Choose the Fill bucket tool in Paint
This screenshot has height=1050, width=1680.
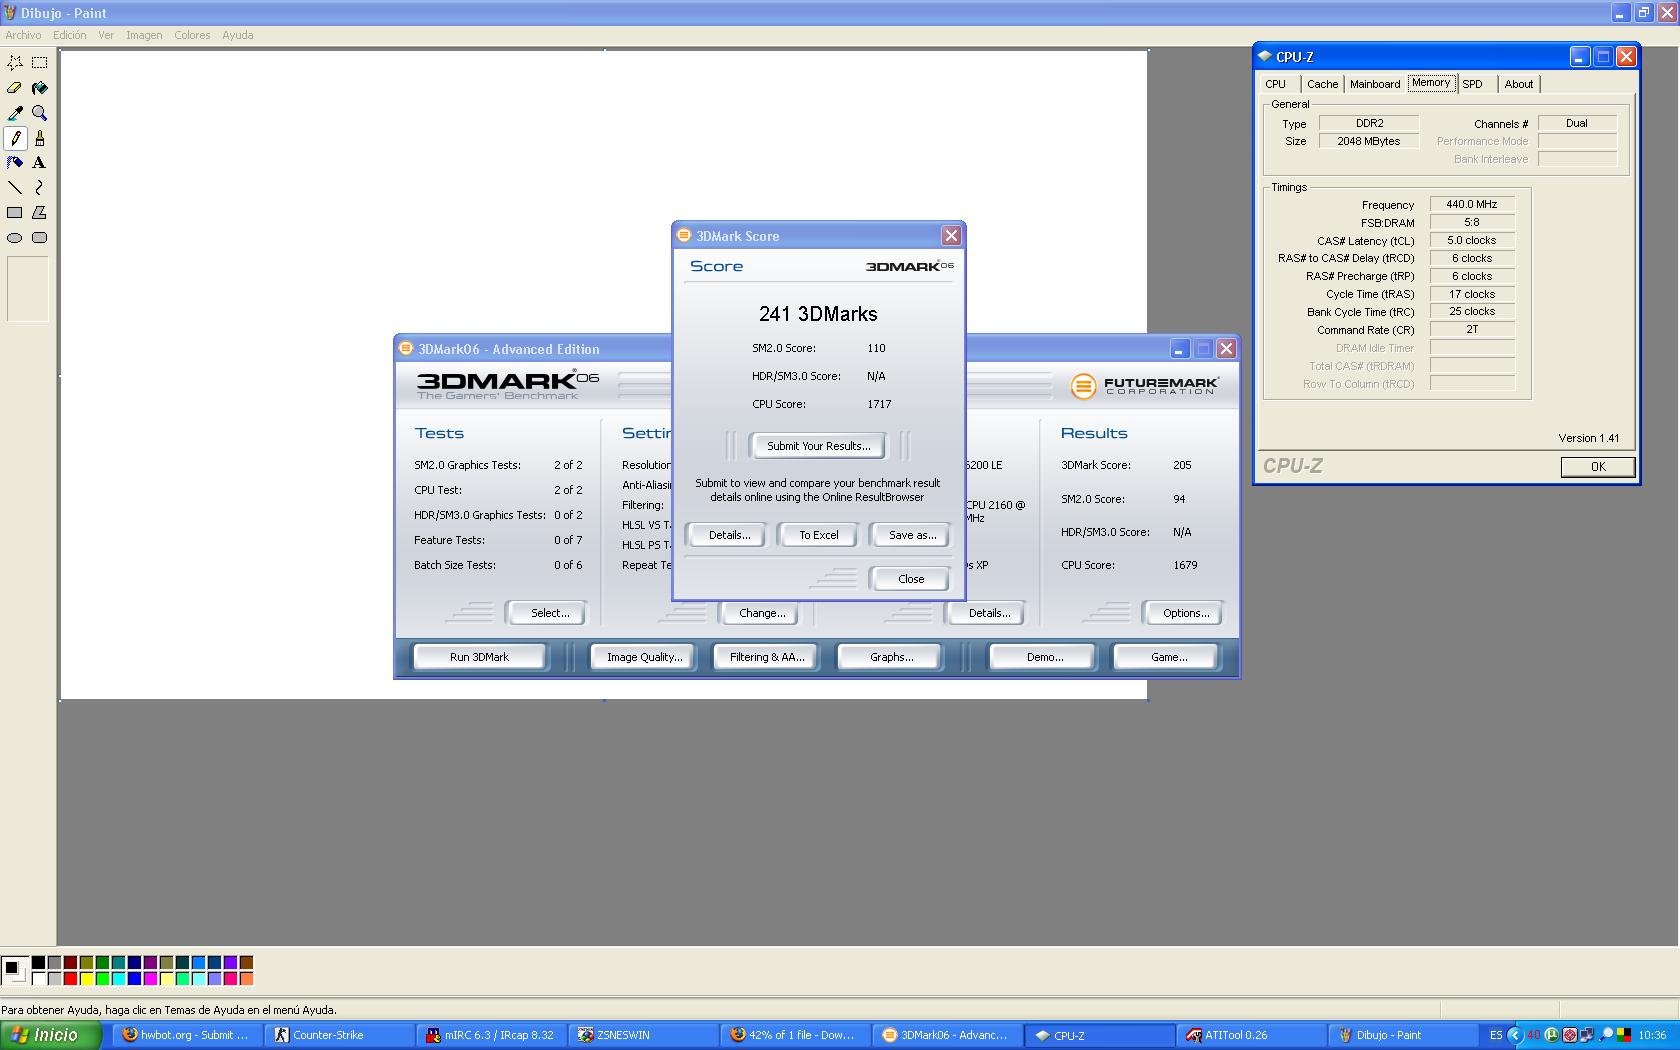point(40,88)
